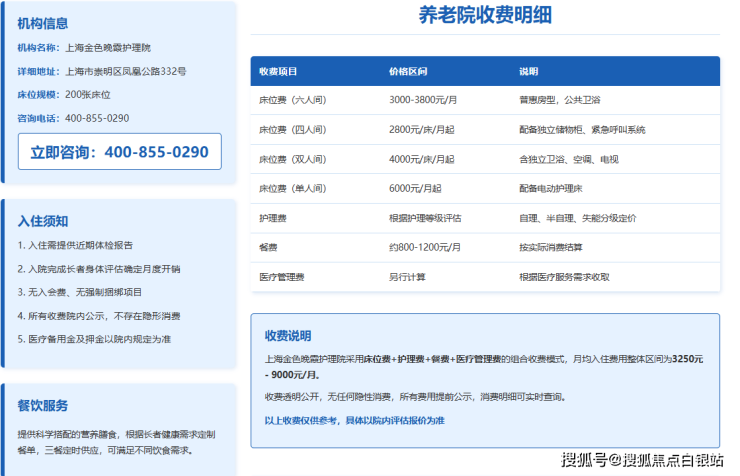Click the 另行计算 cell
This screenshot has width=740, height=476.
(407, 277)
